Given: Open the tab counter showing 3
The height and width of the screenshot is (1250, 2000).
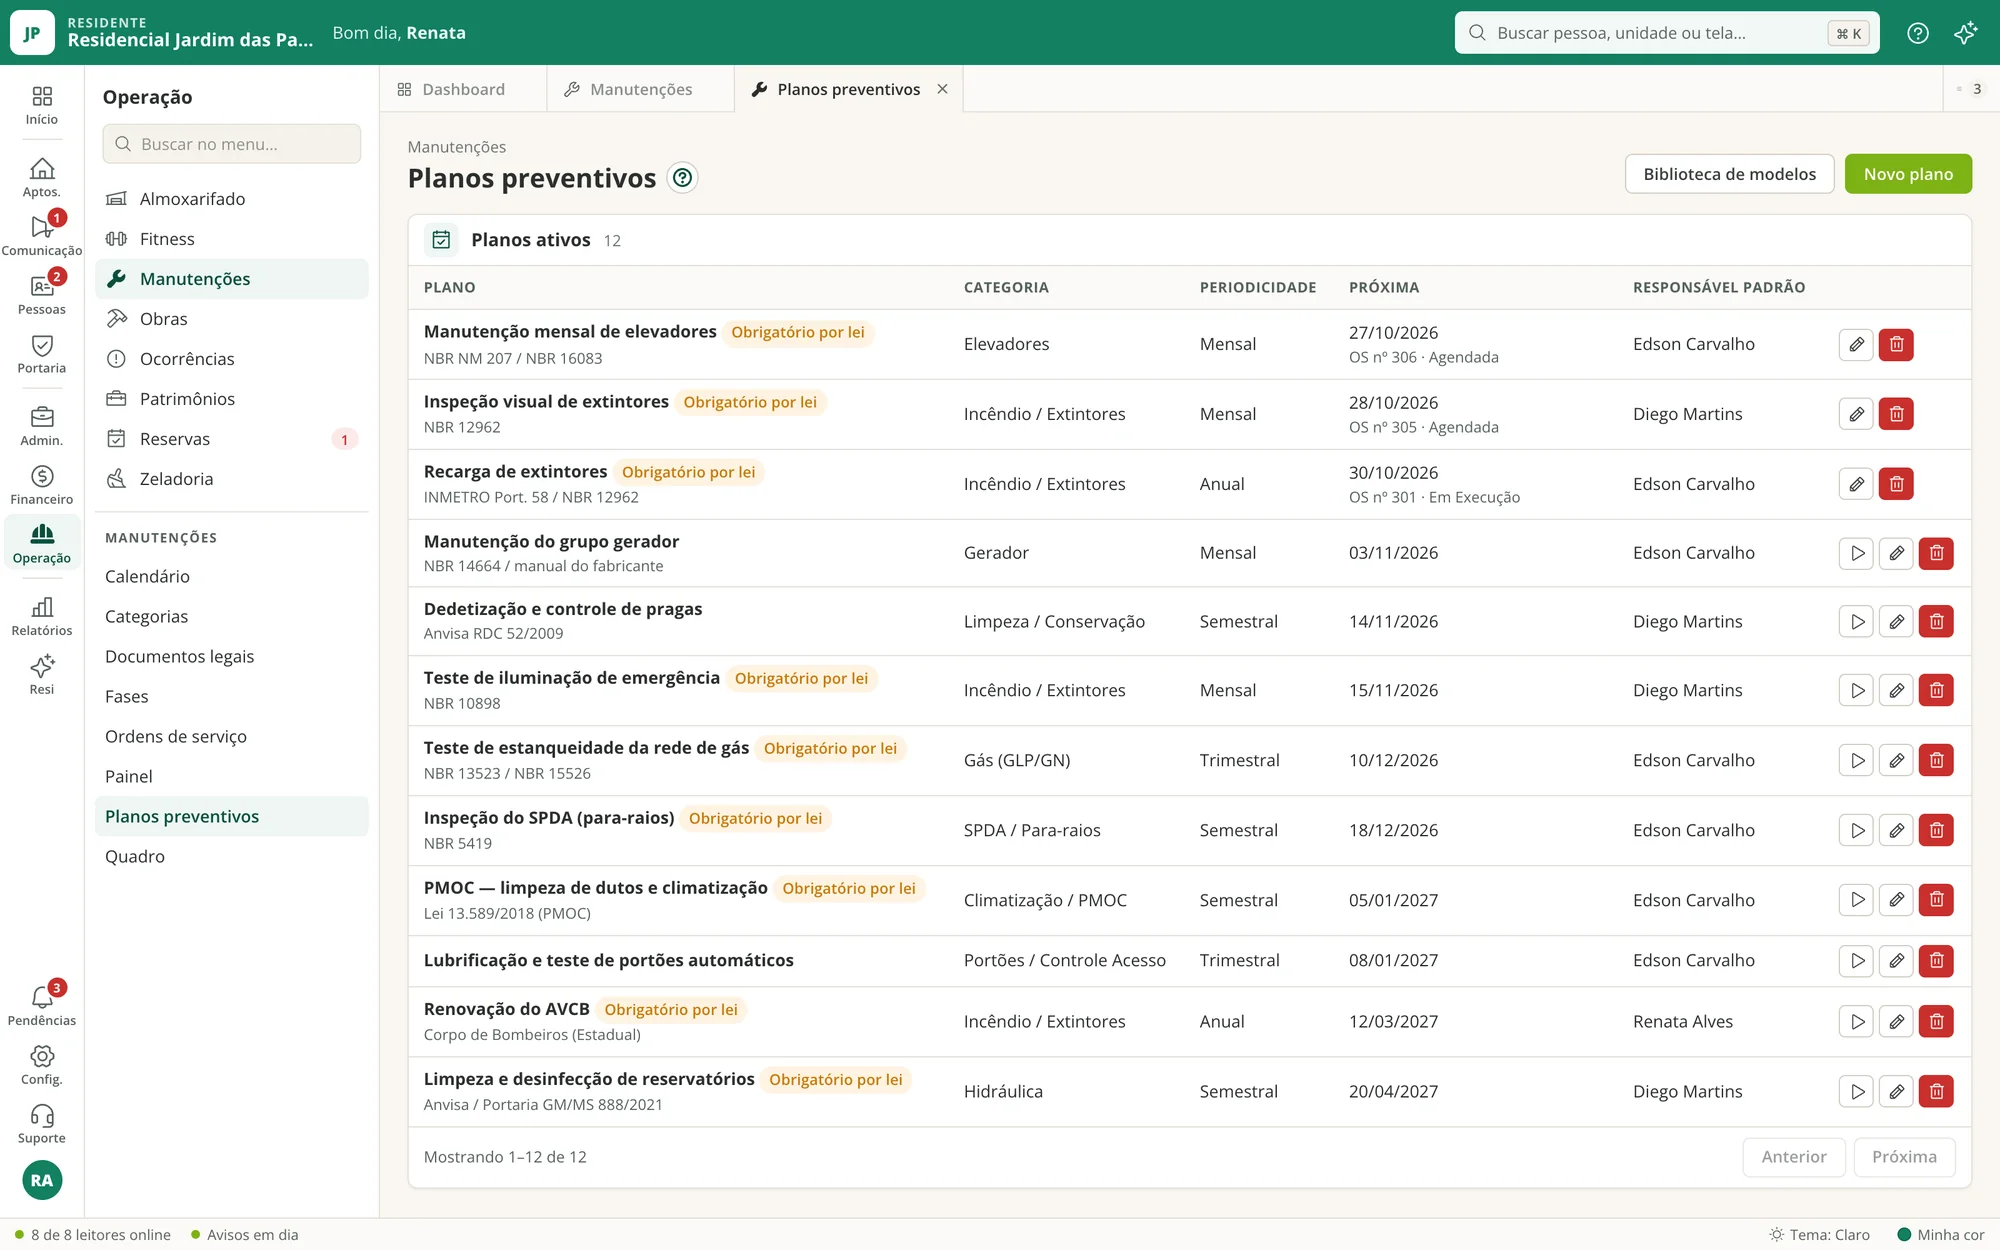Looking at the screenshot, I should 1970,89.
